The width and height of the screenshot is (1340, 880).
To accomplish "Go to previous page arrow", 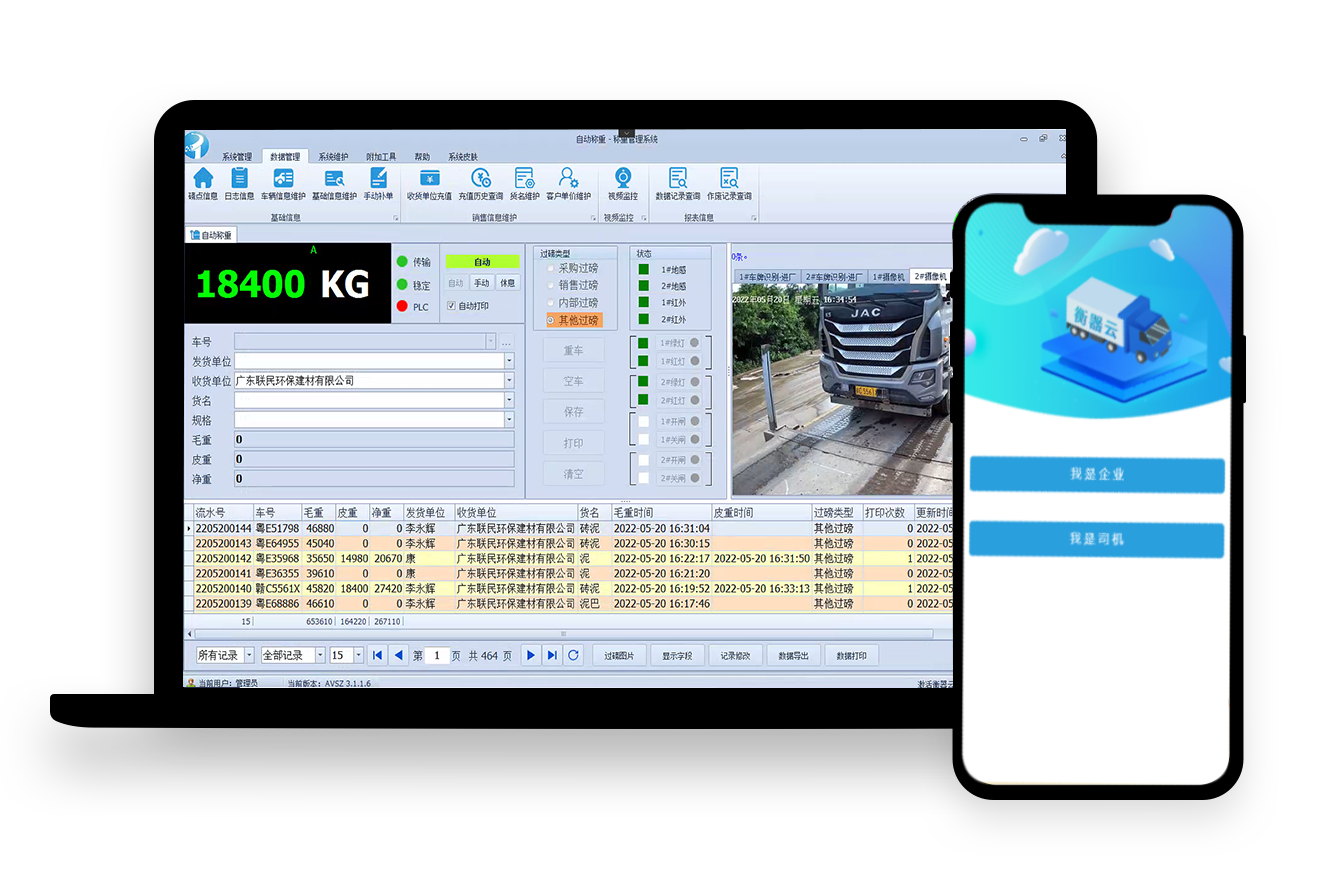I will [399, 655].
